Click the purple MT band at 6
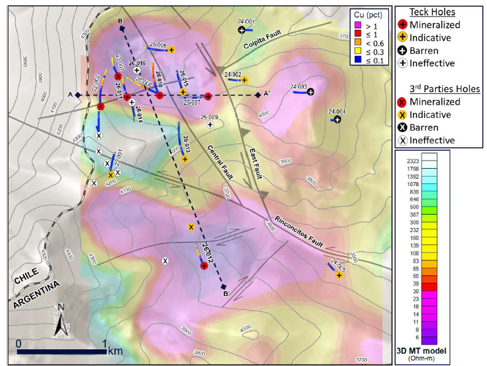Image resolution: width=487 pixels, height=366 pixels. pos(429,340)
